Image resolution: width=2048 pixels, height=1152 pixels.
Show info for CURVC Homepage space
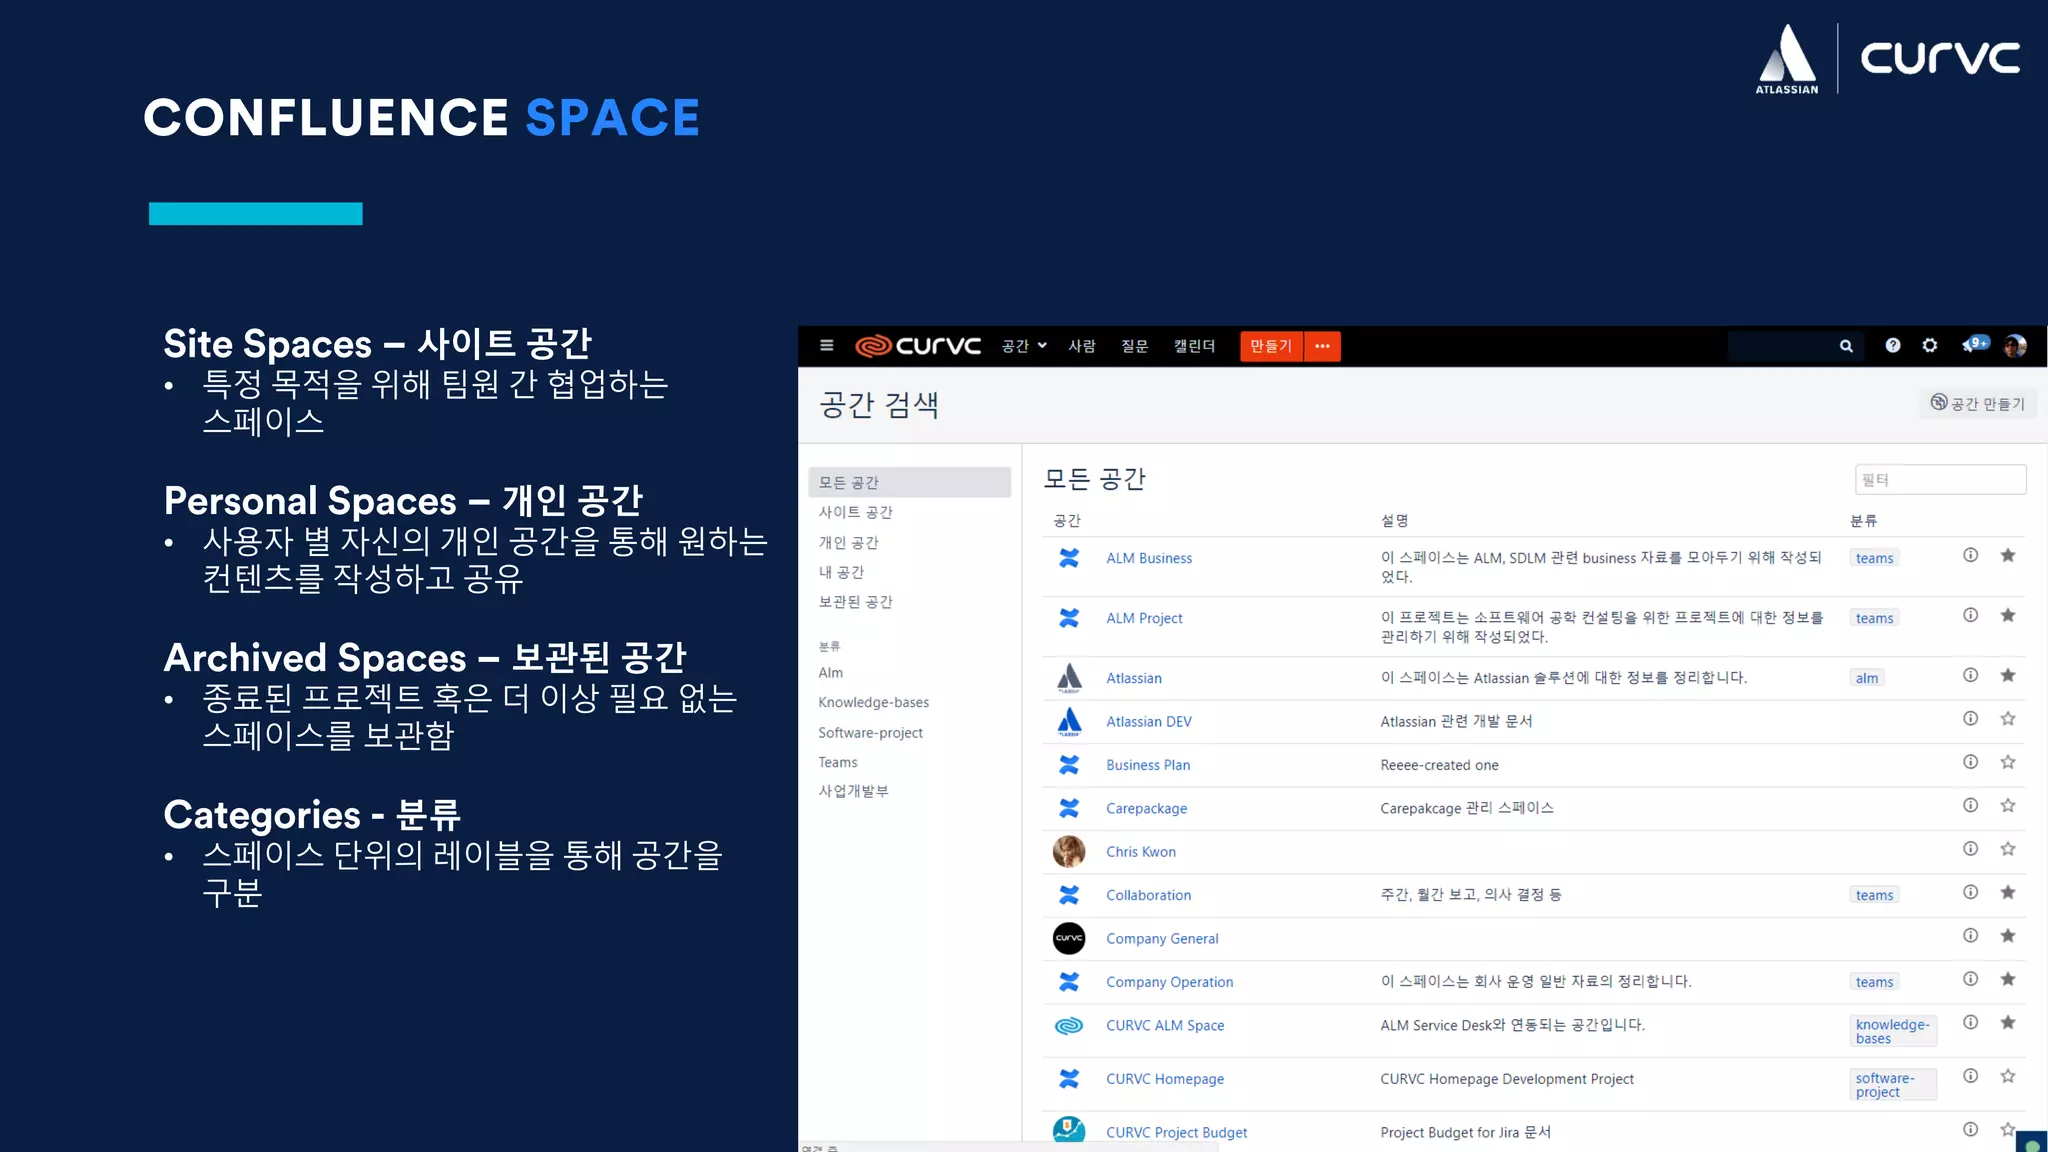1970,1076
